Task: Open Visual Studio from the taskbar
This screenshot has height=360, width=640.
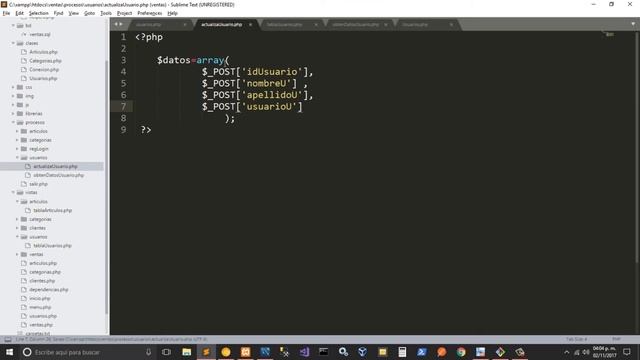Action: [x=304, y=352]
